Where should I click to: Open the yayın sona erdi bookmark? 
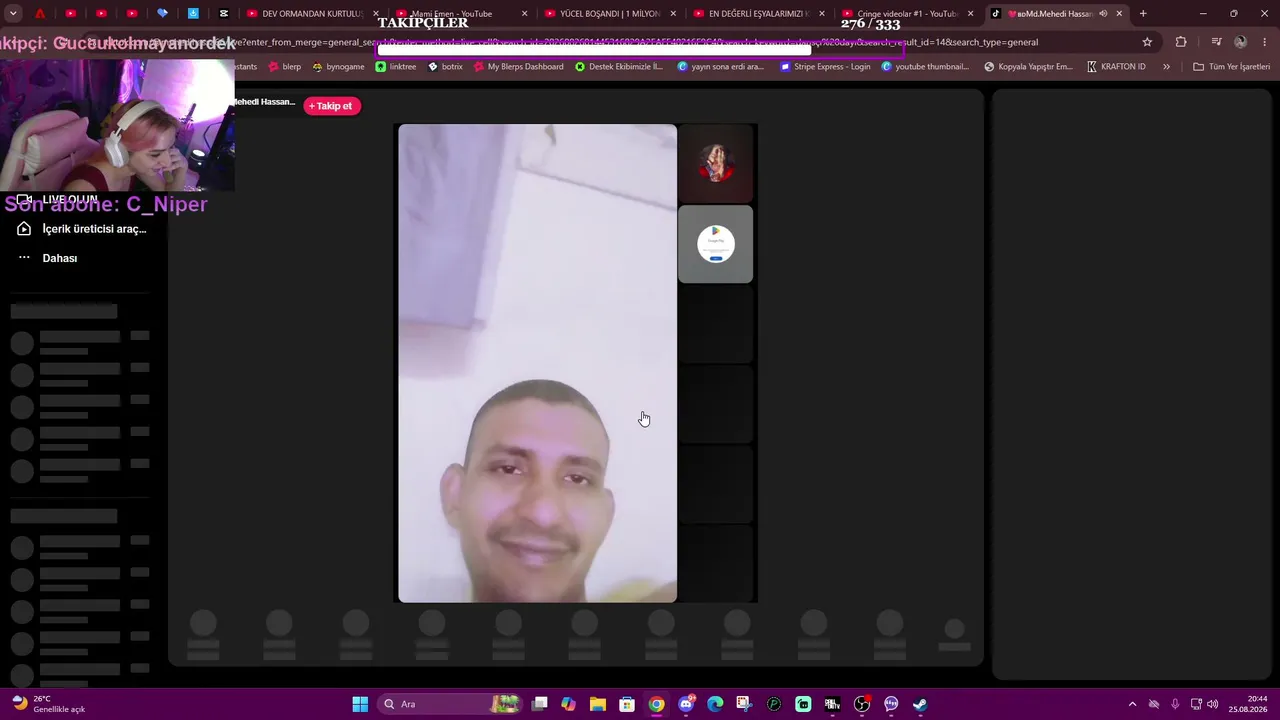(721, 67)
